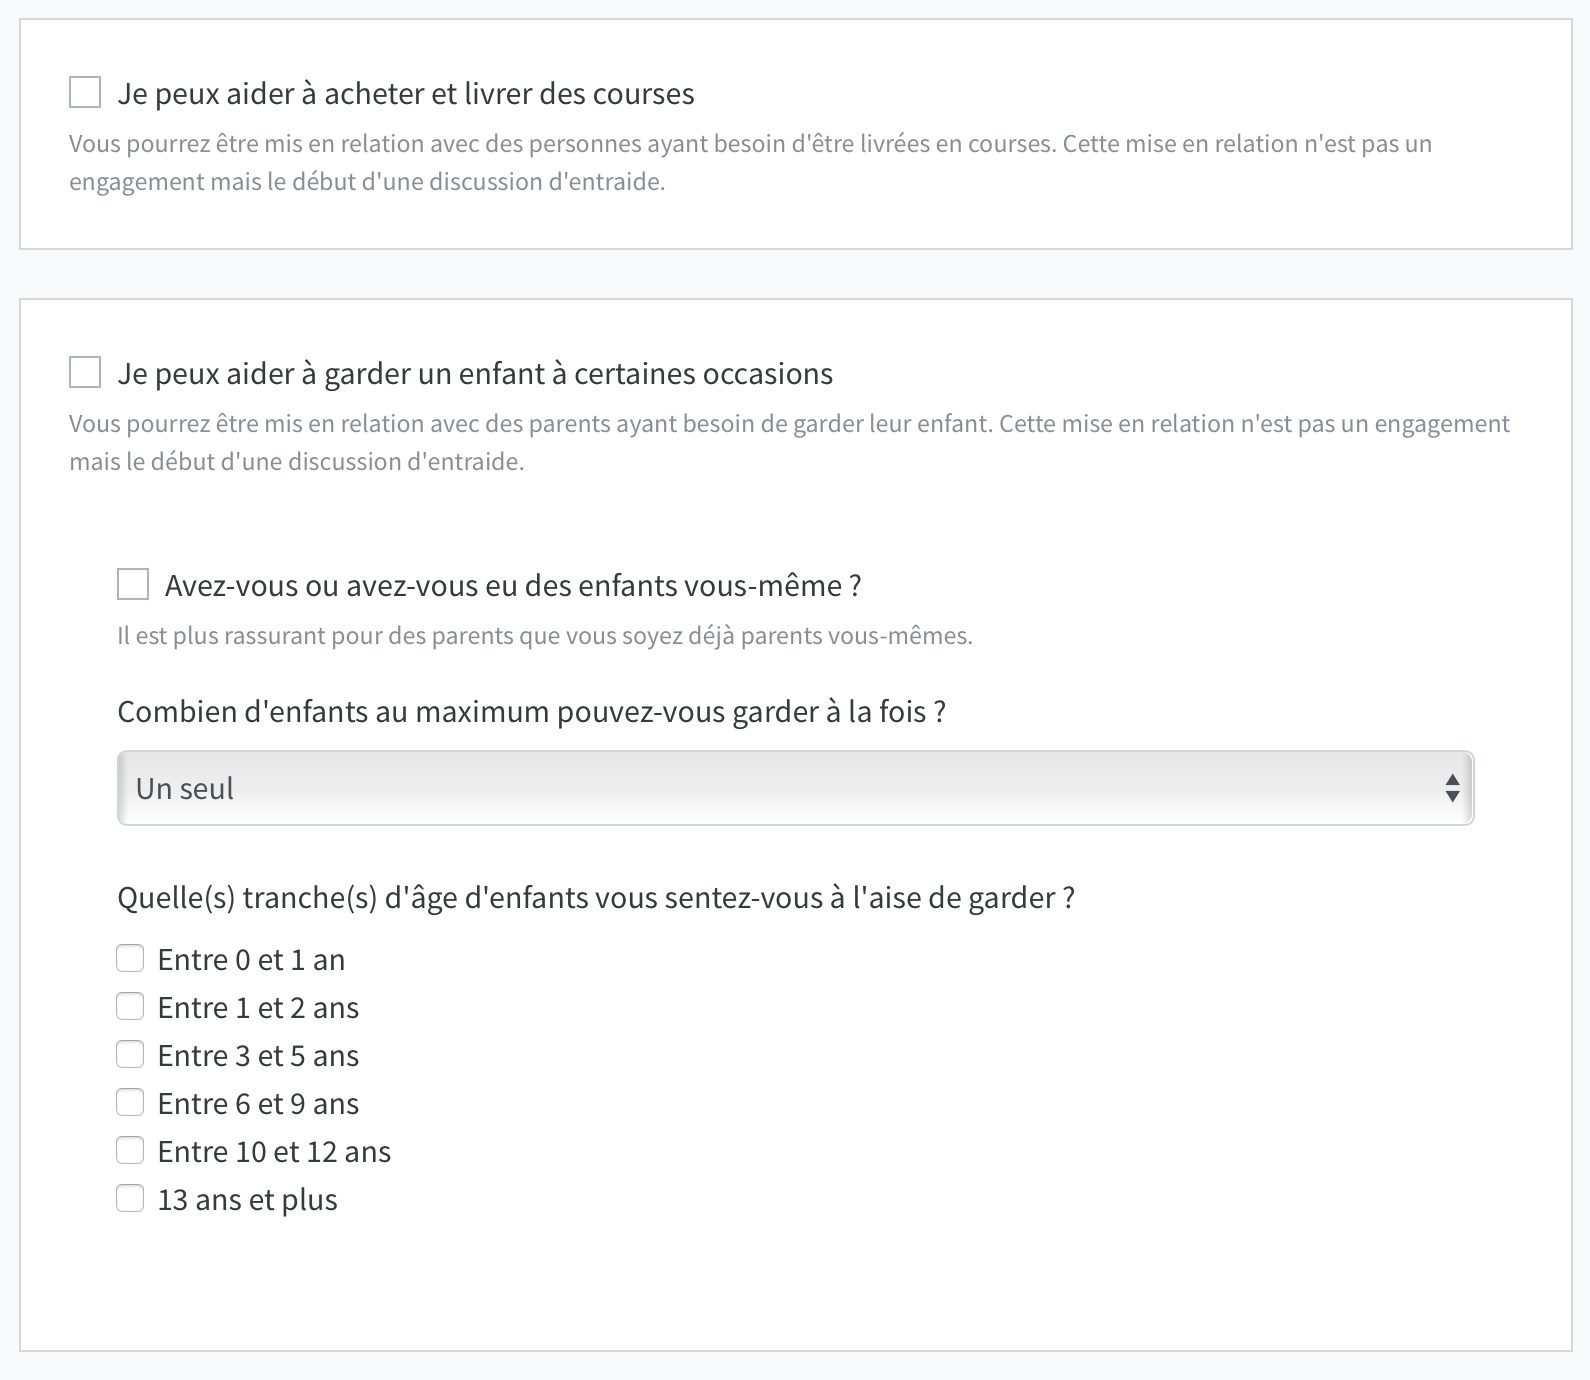Tick the 'acheter et livrer des courses' checkbox

coord(85,92)
